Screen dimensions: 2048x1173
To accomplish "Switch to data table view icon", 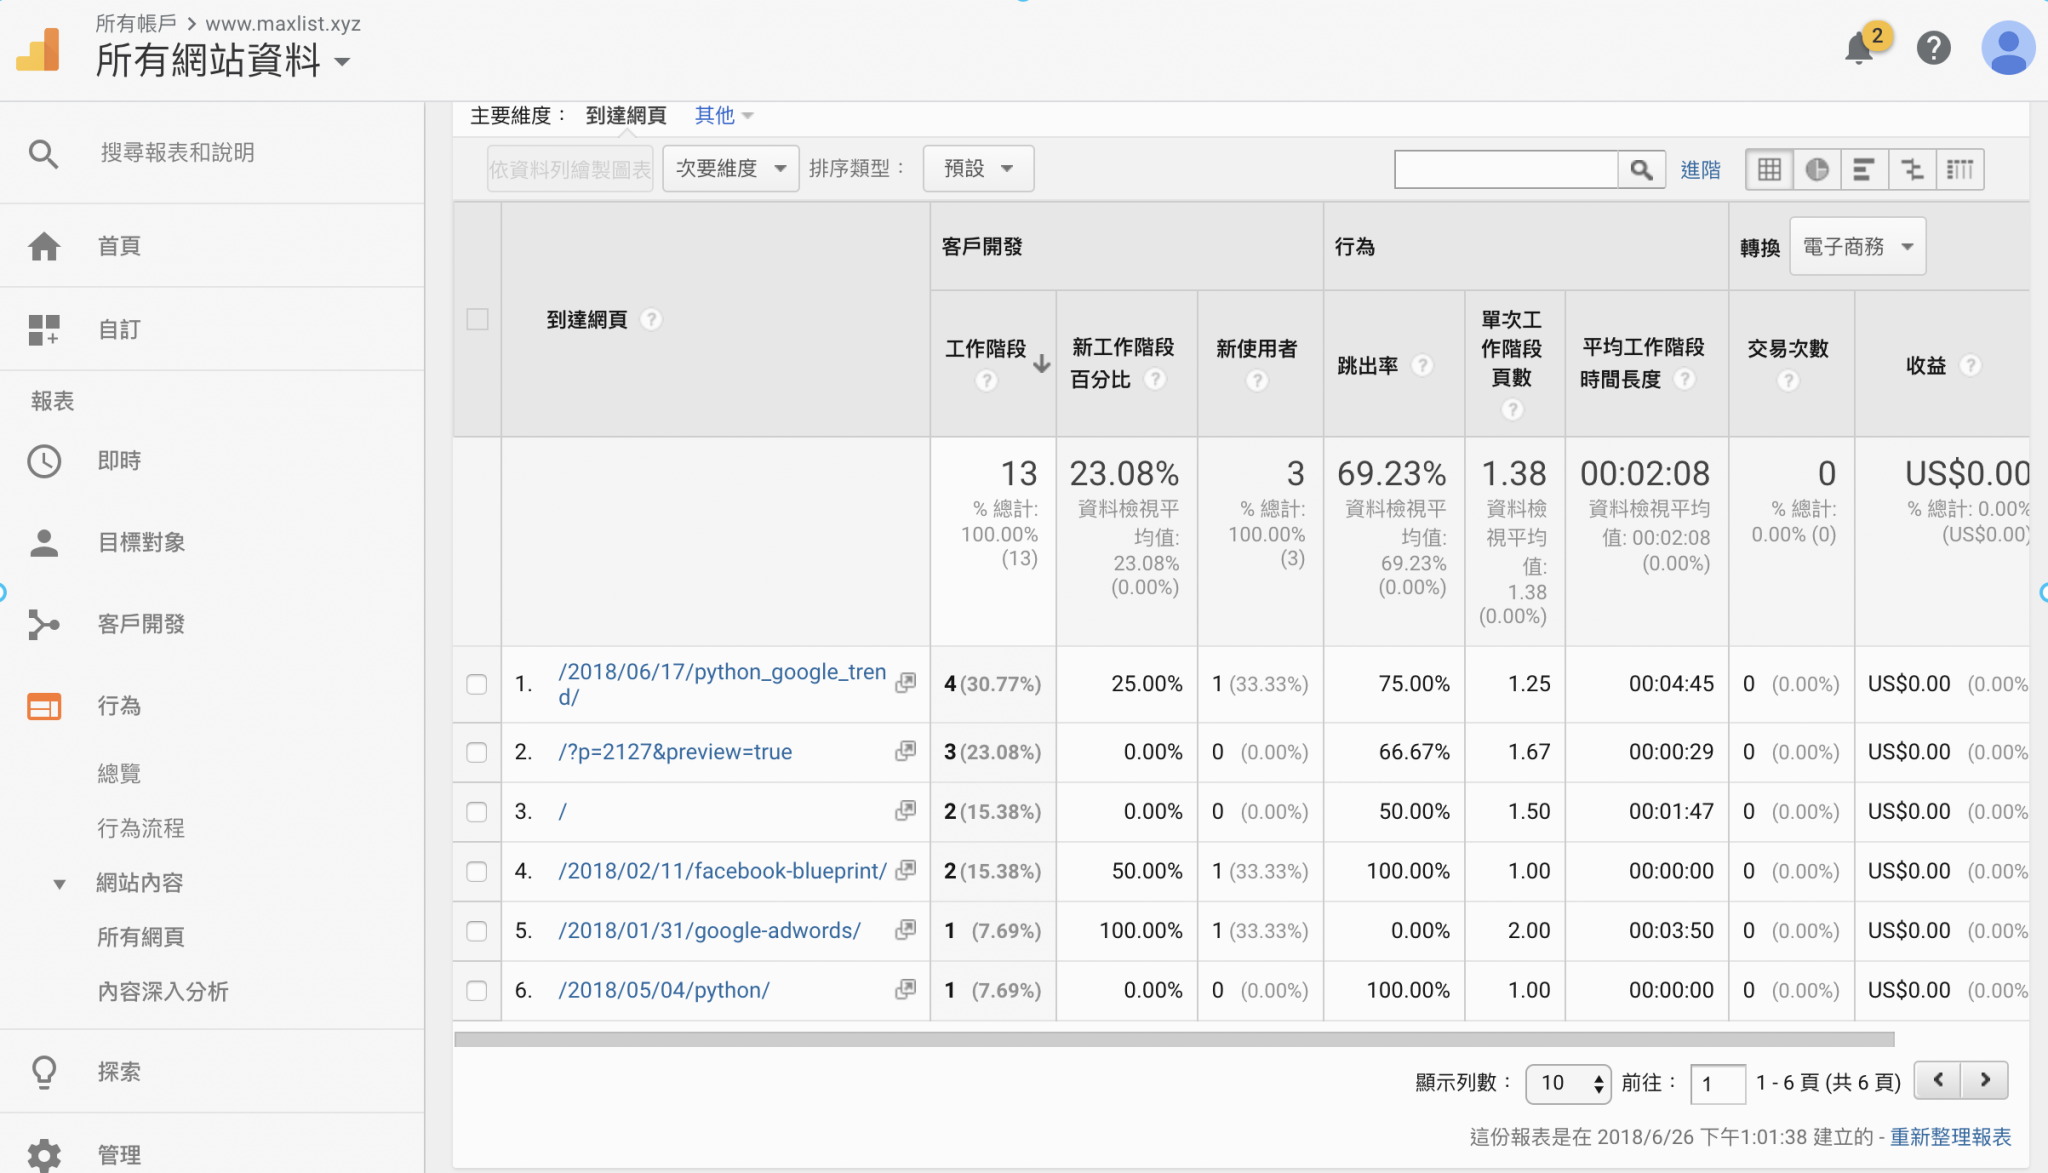I will click(1769, 170).
